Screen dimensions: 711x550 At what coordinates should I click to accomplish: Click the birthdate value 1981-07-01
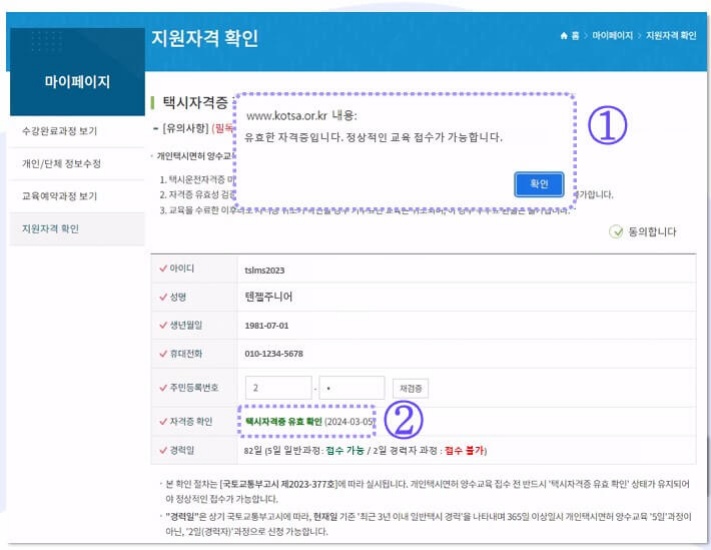266,326
